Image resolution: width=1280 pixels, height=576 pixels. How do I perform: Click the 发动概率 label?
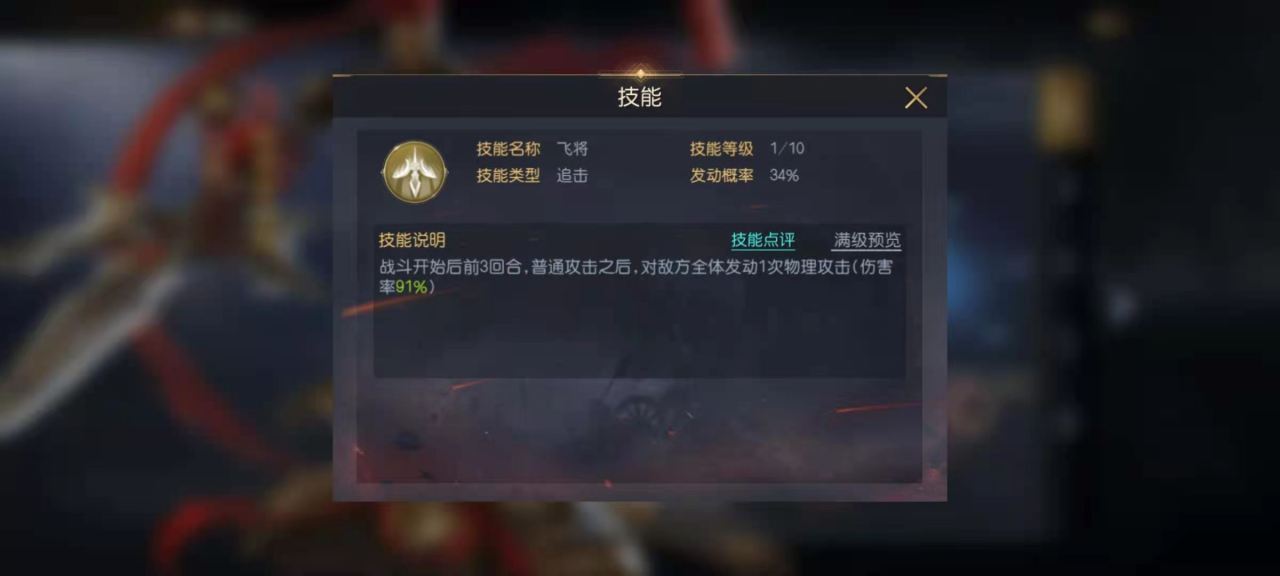click(722, 175)
